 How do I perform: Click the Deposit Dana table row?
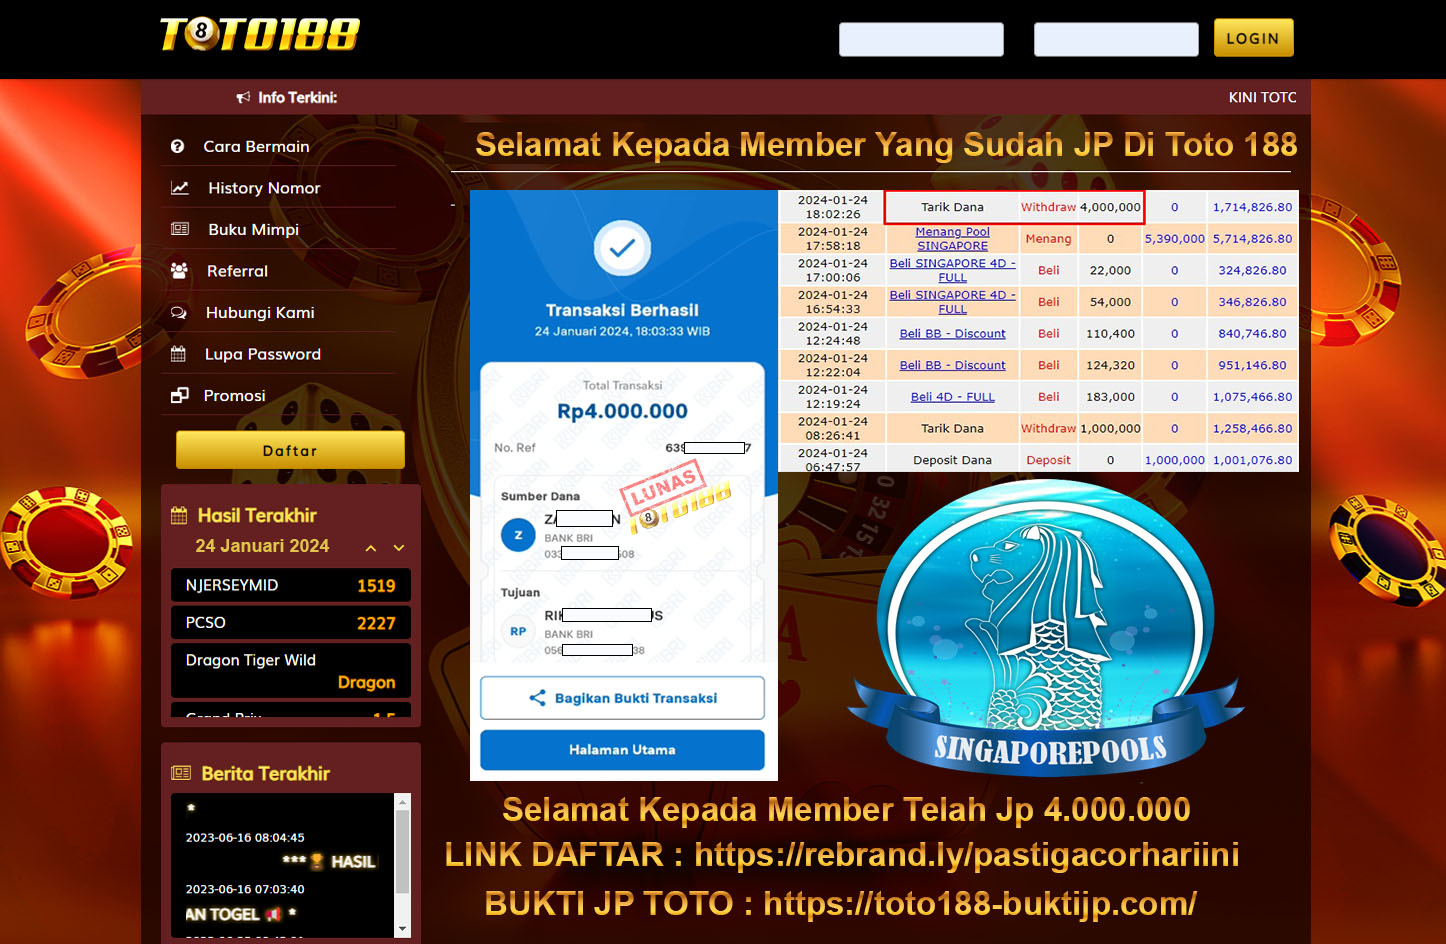(x=1038, y=460)
